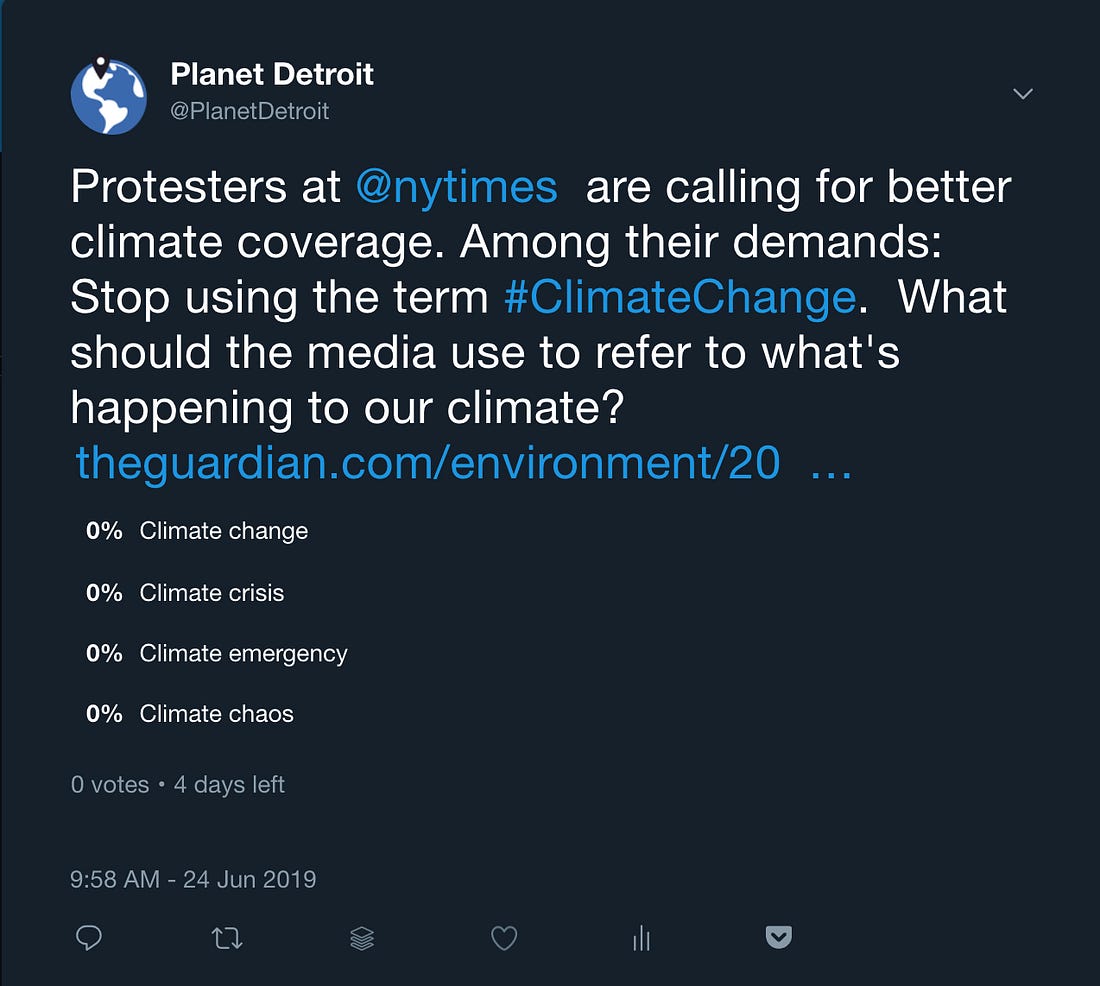The height and width of the screenshot is (986, 1100).
Task: View tweet activity bar chart icon
Action: tap(641, 938)
